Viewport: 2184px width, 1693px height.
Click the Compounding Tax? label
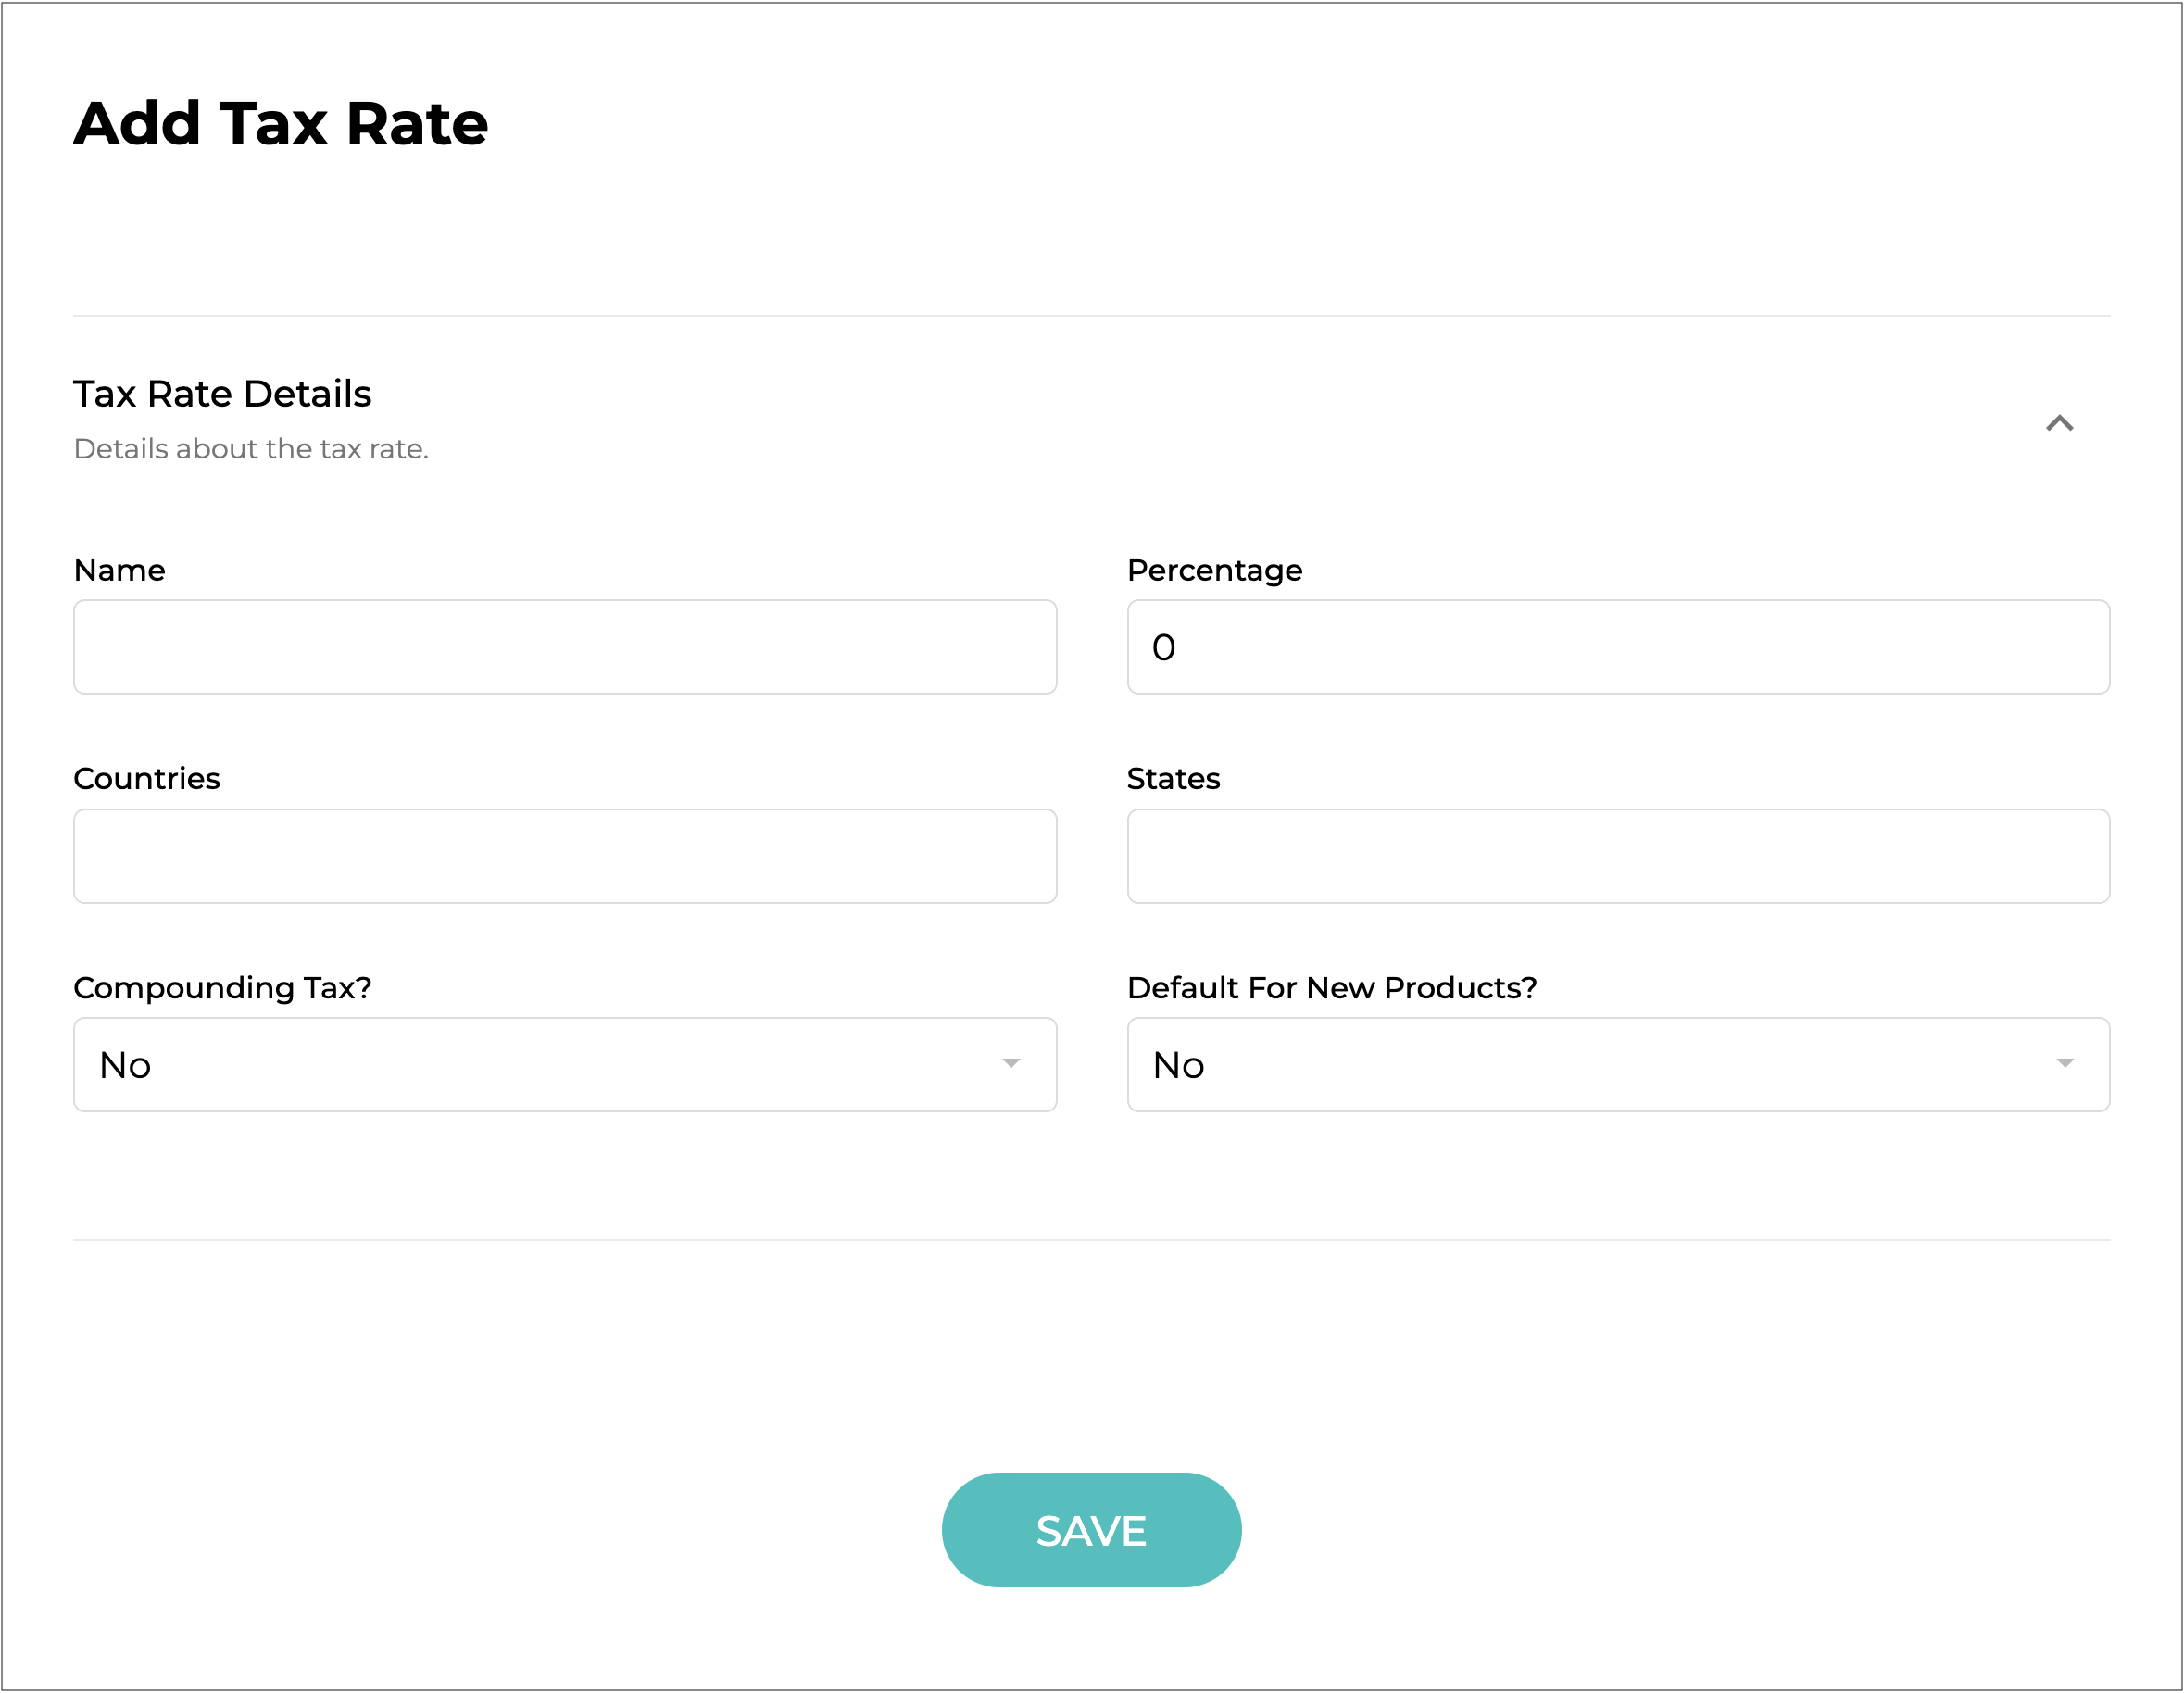(x=222, y=988)
